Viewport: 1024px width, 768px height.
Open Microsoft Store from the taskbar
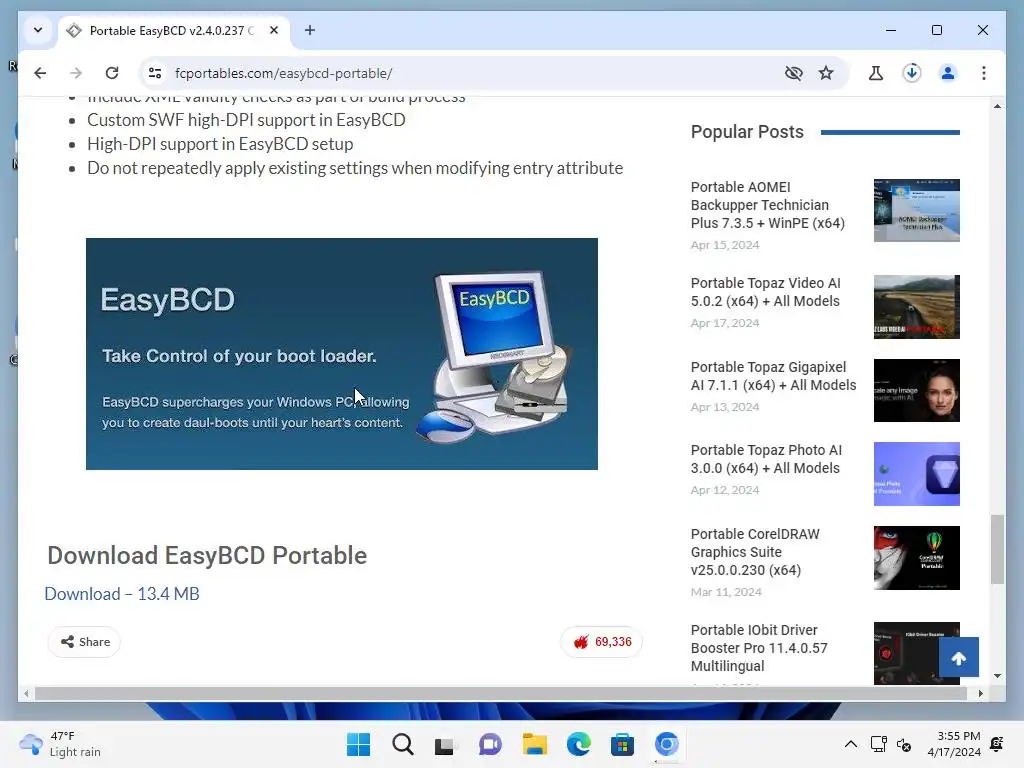point(622,744)
